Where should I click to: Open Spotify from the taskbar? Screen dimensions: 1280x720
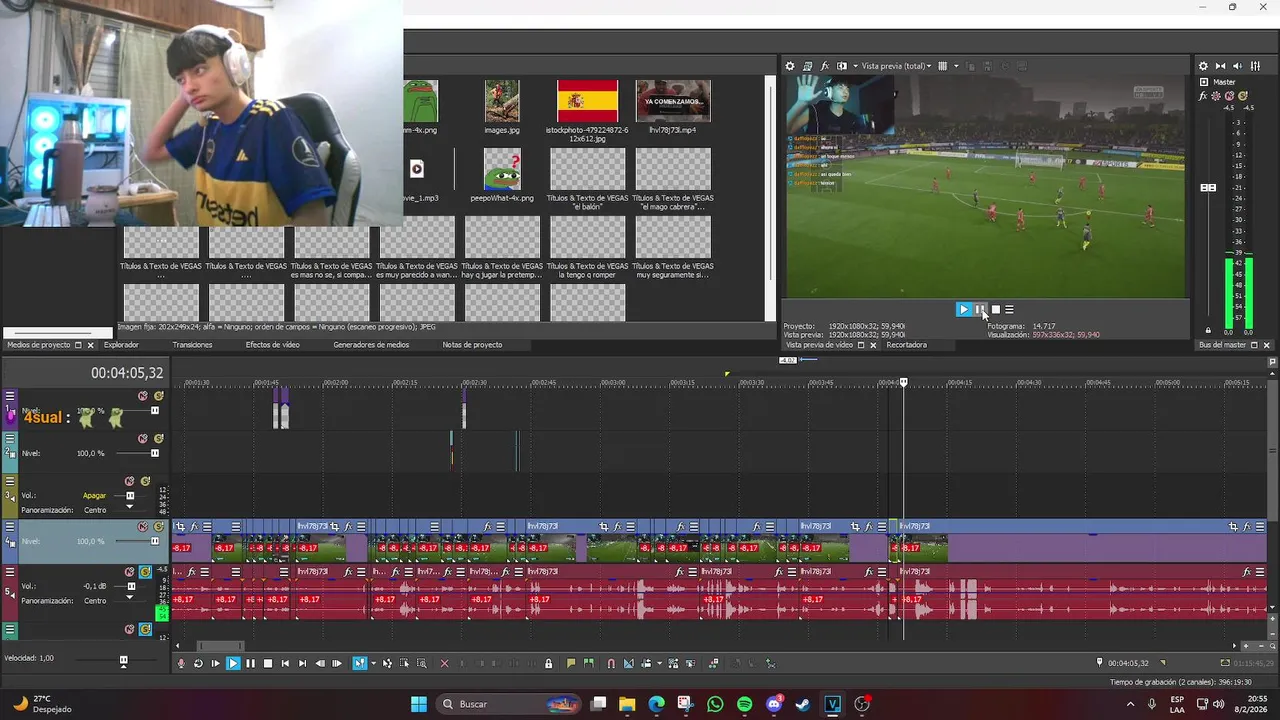click(744, 704)
